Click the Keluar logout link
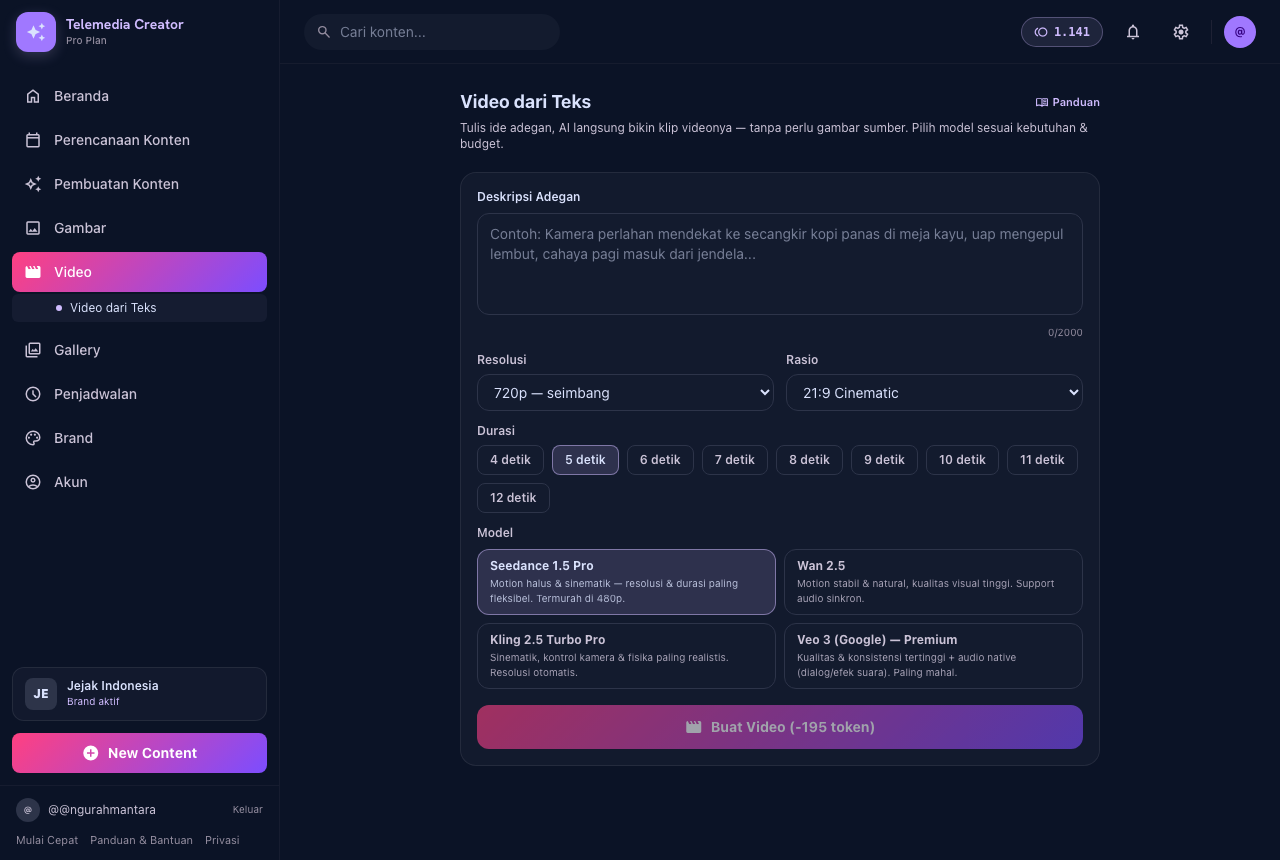Screen dimensions: 1280x860 [248, 810]
